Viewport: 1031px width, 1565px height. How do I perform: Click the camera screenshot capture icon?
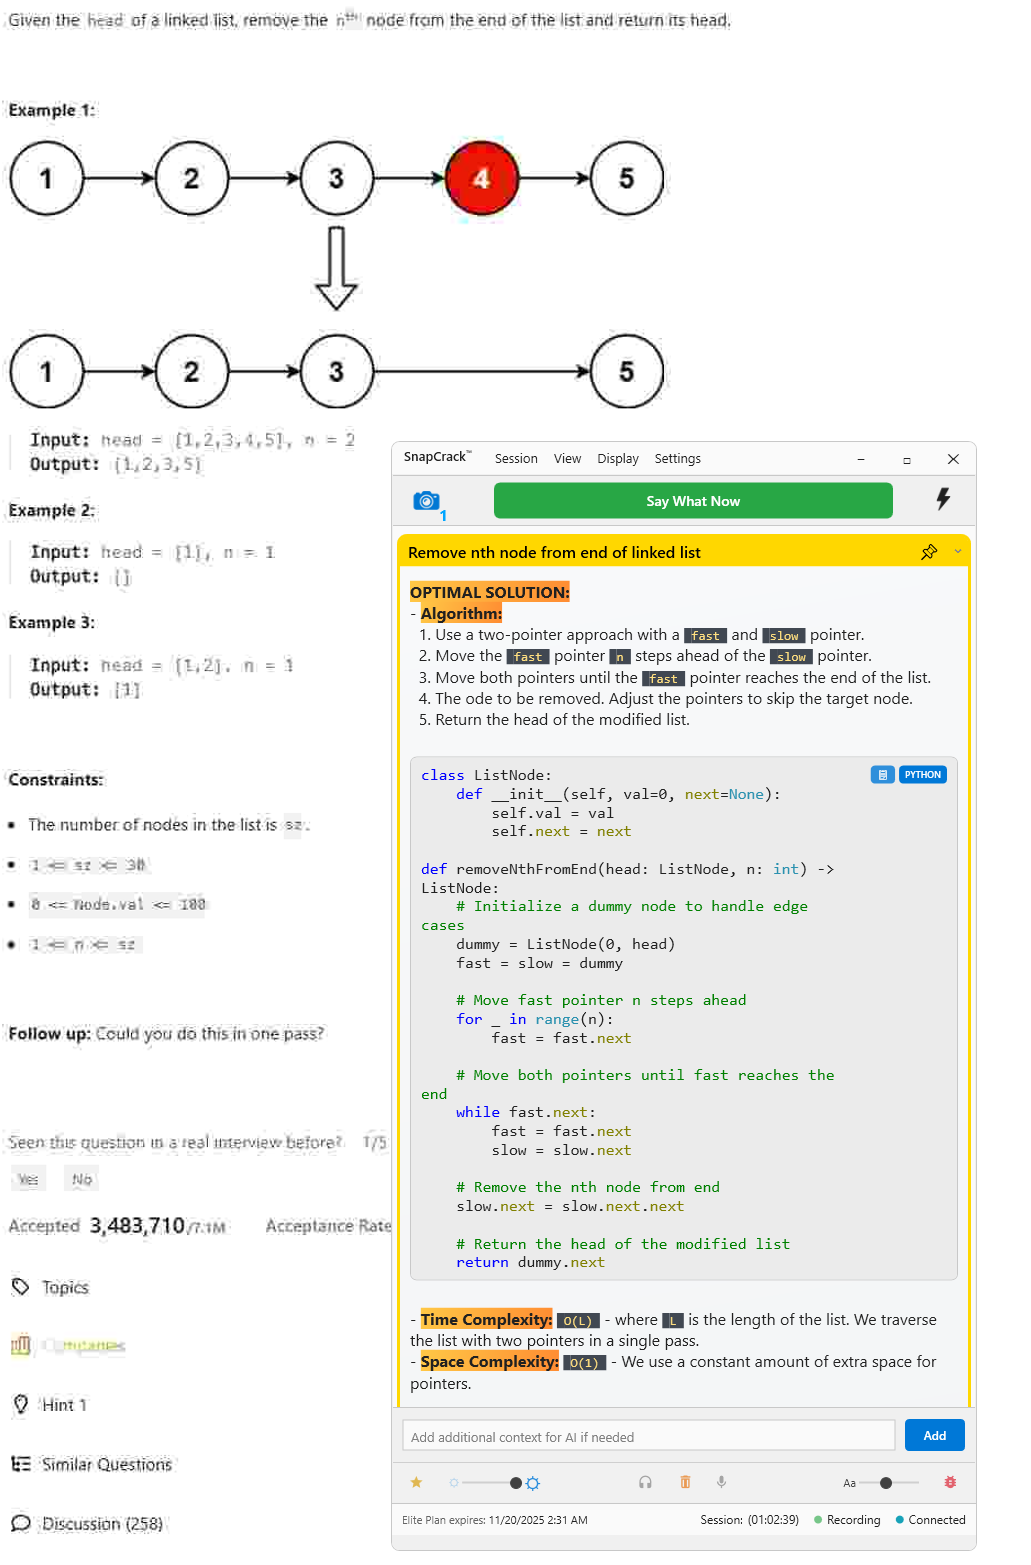click(426, 501)
